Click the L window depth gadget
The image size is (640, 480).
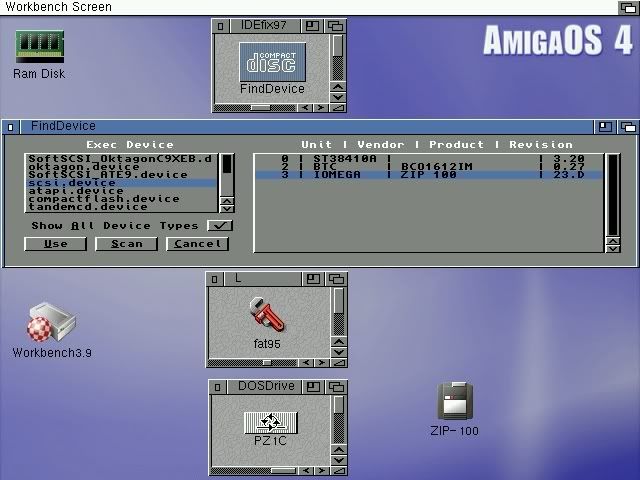click(336, 279)
